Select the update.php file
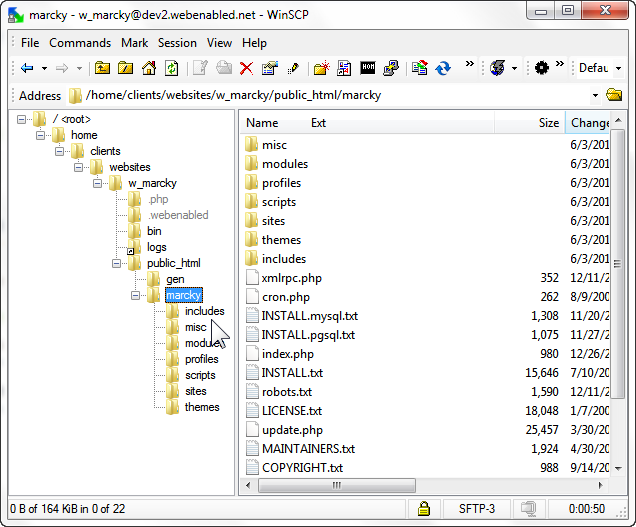Screen dimensions: 636x527 (x=292, y=430)
